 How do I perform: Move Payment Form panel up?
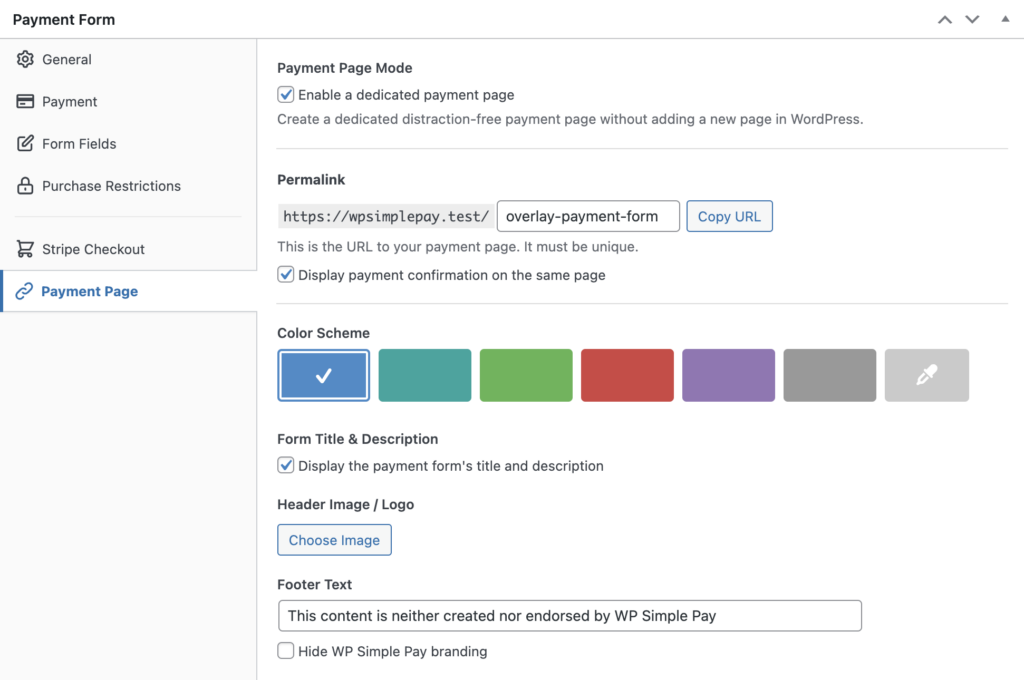(x=944, y=20)
